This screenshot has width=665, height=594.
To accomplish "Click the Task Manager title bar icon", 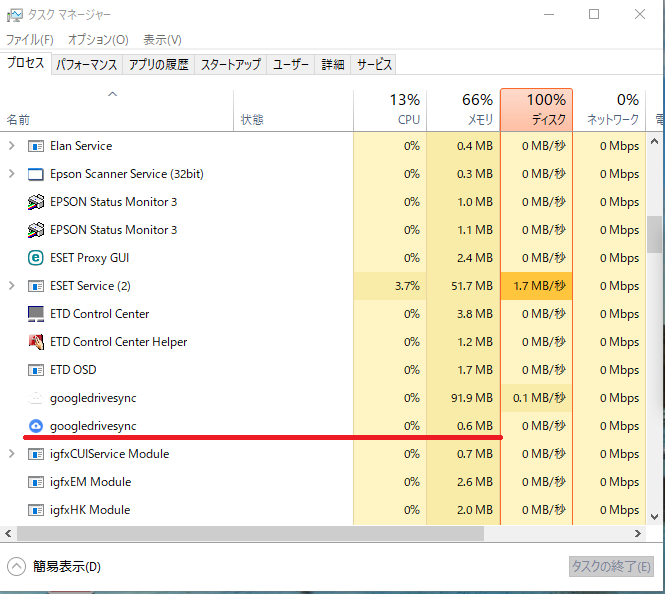I will tap(15, 15).
